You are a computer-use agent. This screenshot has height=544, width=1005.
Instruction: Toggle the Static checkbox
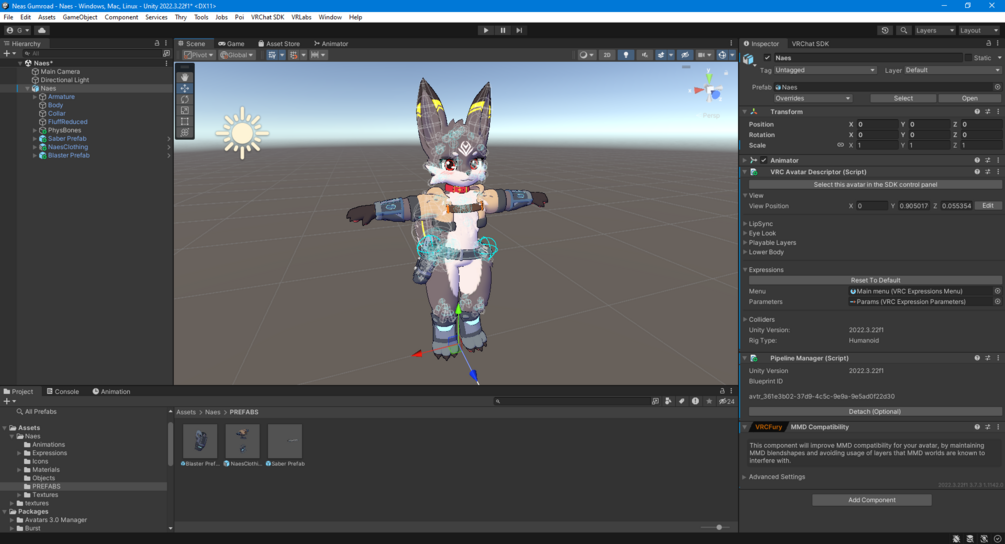[968, 58]
